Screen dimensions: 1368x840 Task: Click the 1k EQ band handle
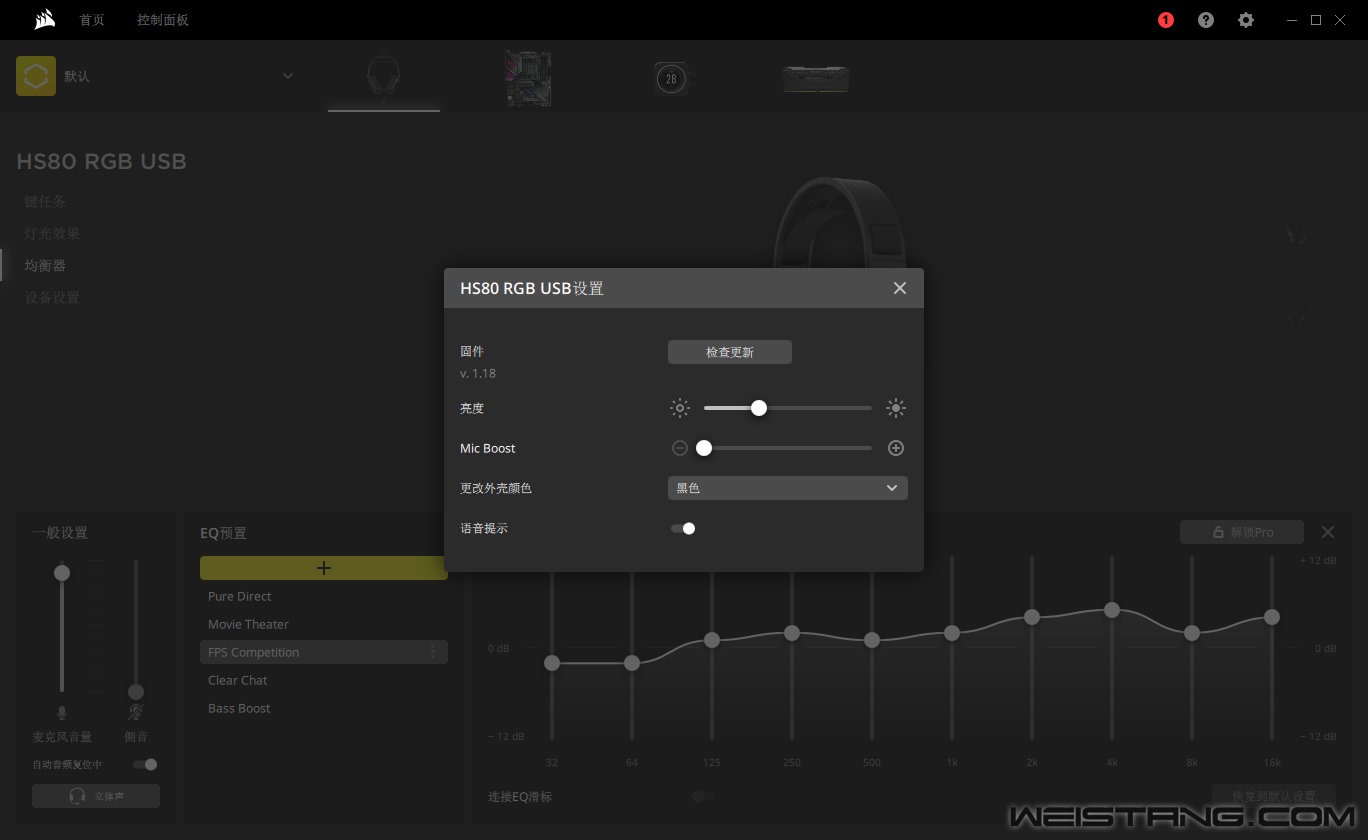(952, 633)
